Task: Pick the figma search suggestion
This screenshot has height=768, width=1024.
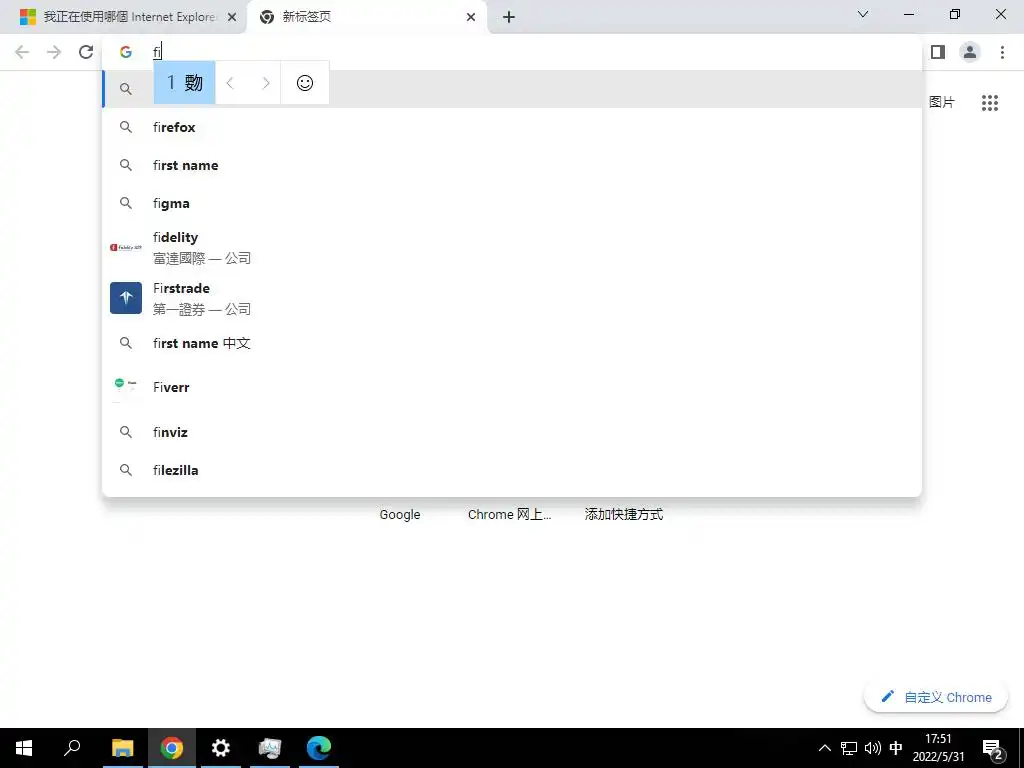Action: pyautogui.click(x=512, y=203)
